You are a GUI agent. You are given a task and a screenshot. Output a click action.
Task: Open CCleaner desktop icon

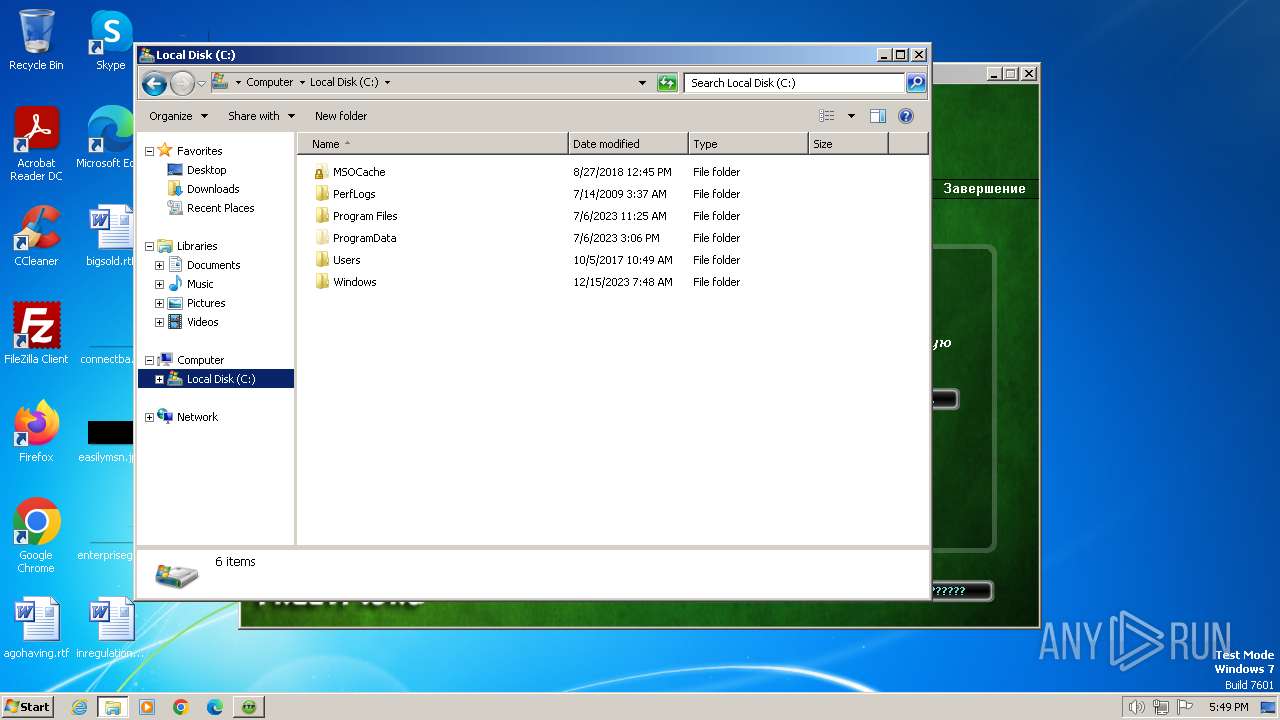[x=36, y=236]
